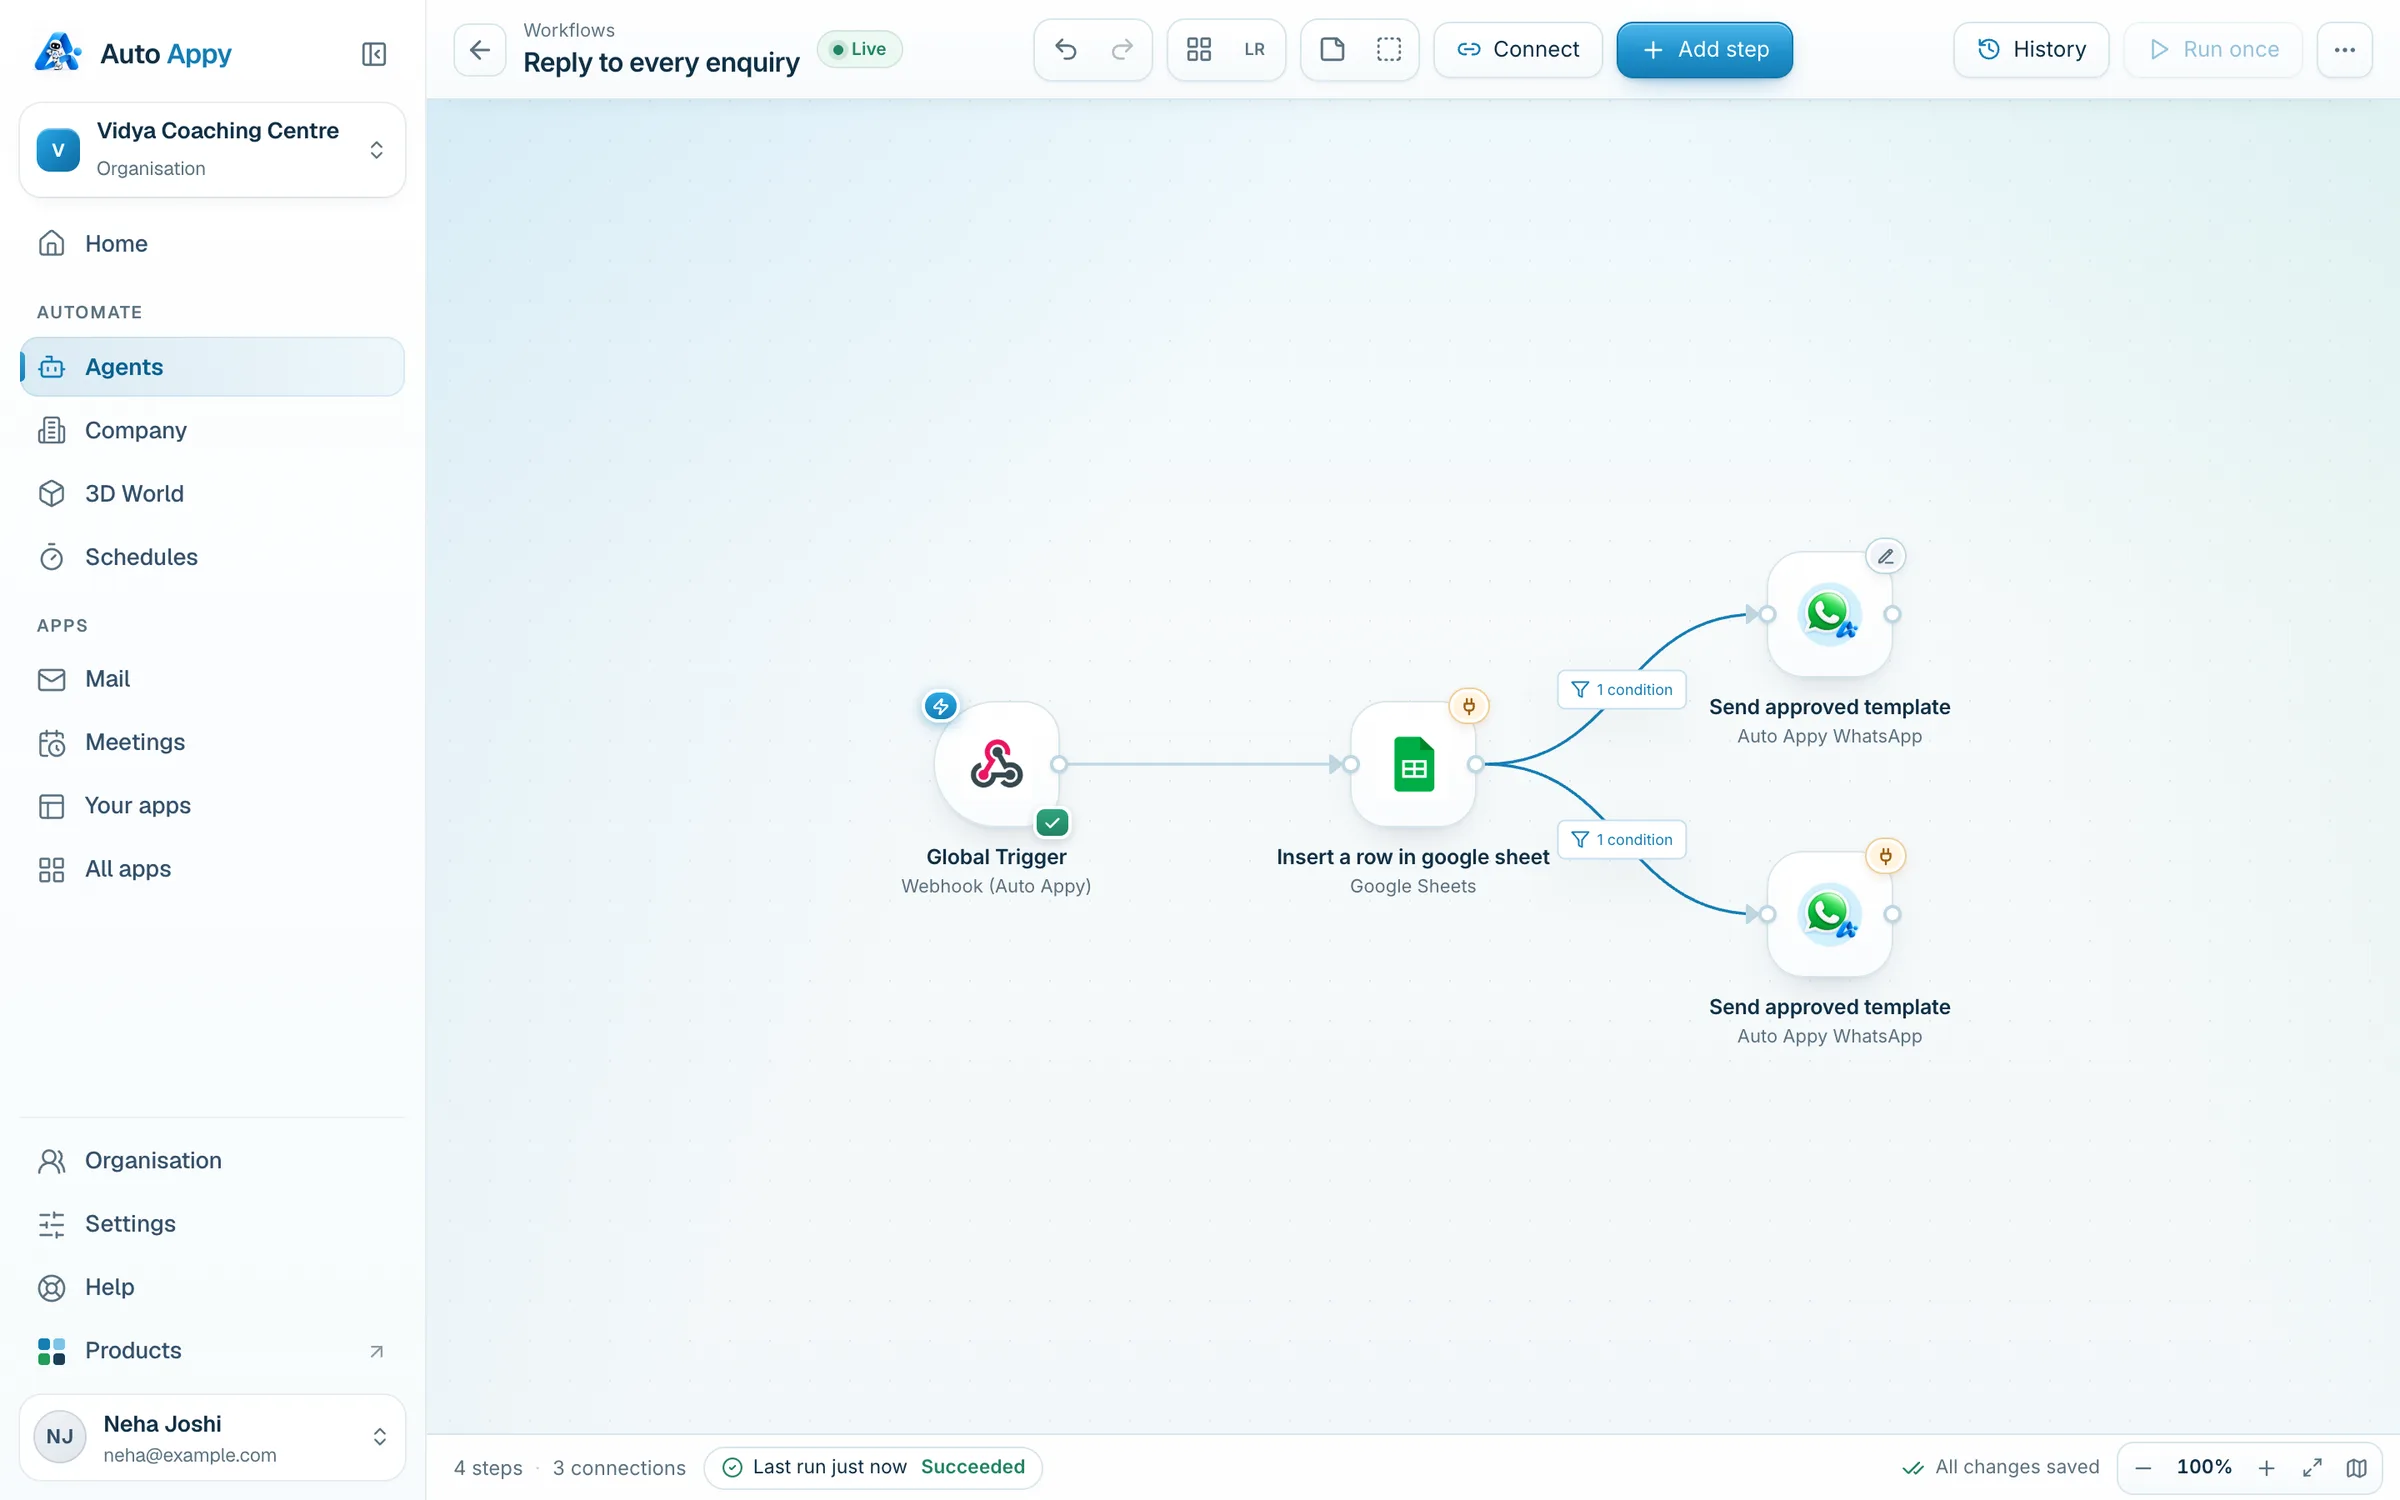Click the 100% zoom level
This screenshot has height=1500, width=2400.
point(2205,1467)
